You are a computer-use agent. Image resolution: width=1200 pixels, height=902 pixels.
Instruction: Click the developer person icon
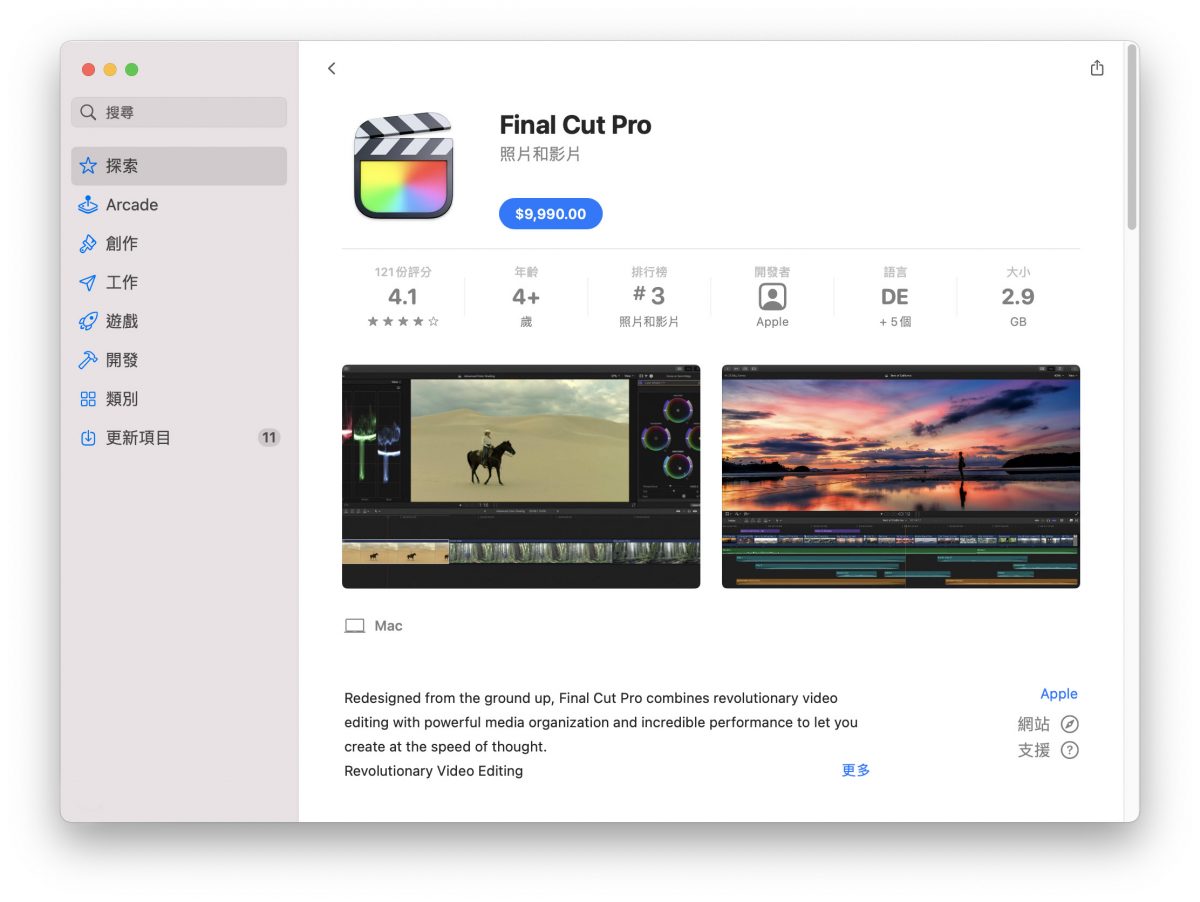point(772,297)
